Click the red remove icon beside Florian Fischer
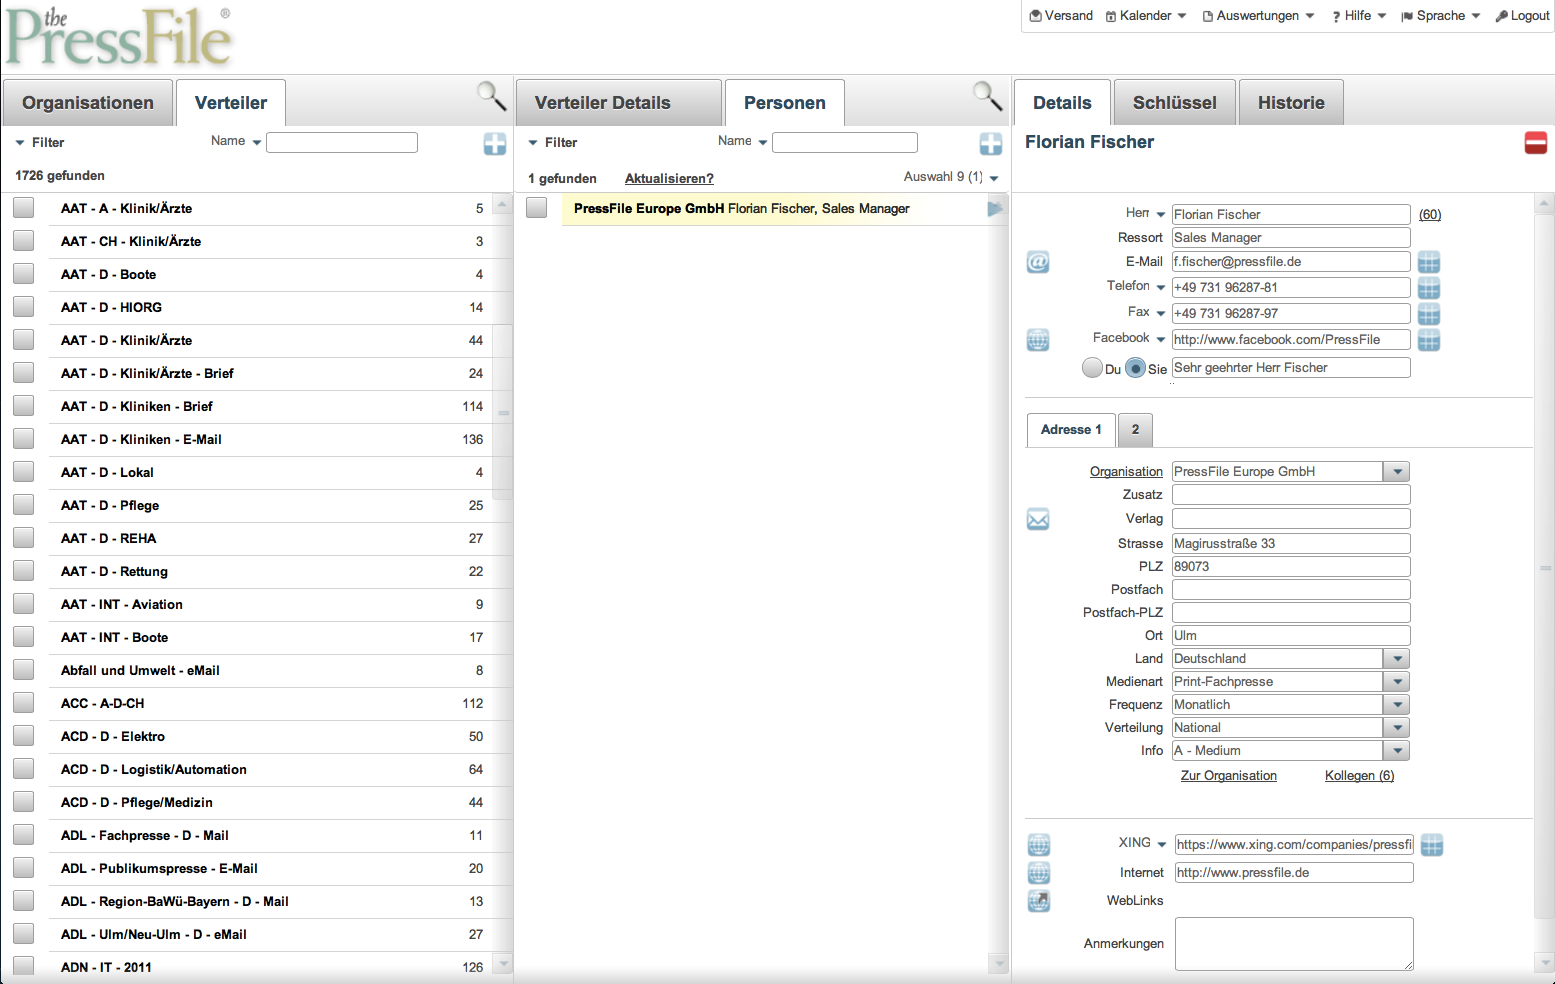The height and width of the screenshot is (984, 1555). 1535,143
